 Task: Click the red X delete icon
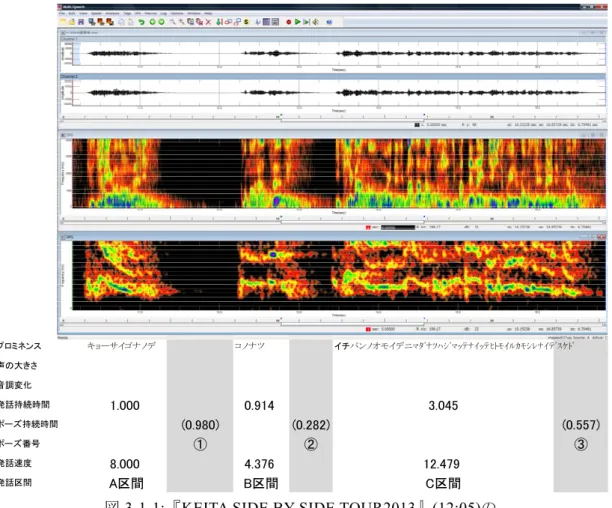(208, 22)
